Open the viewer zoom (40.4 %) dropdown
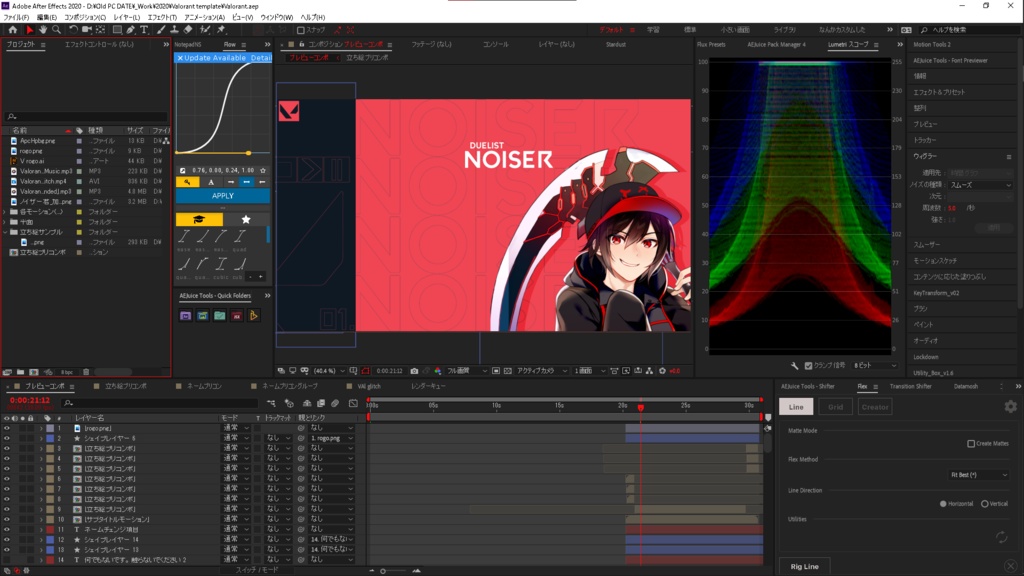Screen dimensions: 1024x576 pos(330,371)
